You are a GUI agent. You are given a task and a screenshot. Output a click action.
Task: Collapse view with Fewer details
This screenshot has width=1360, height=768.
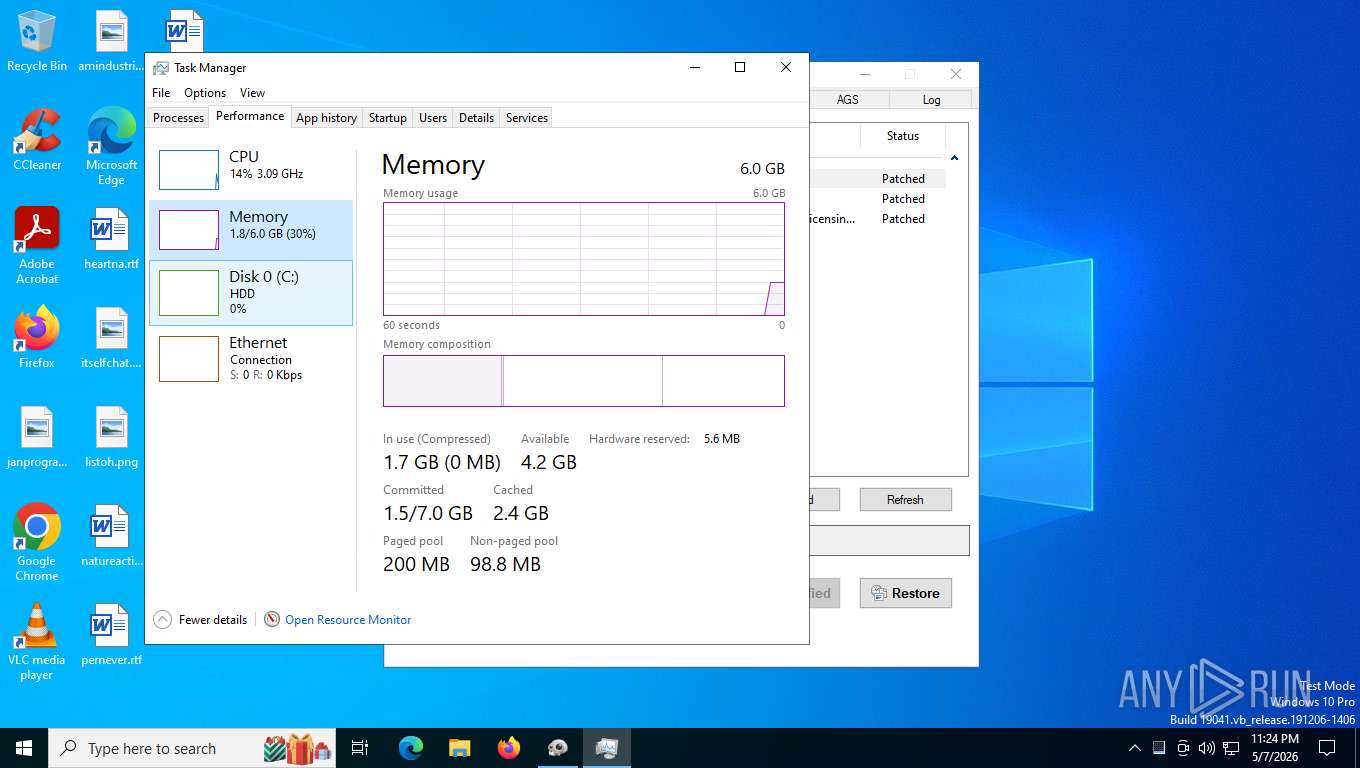coord(200,620)
